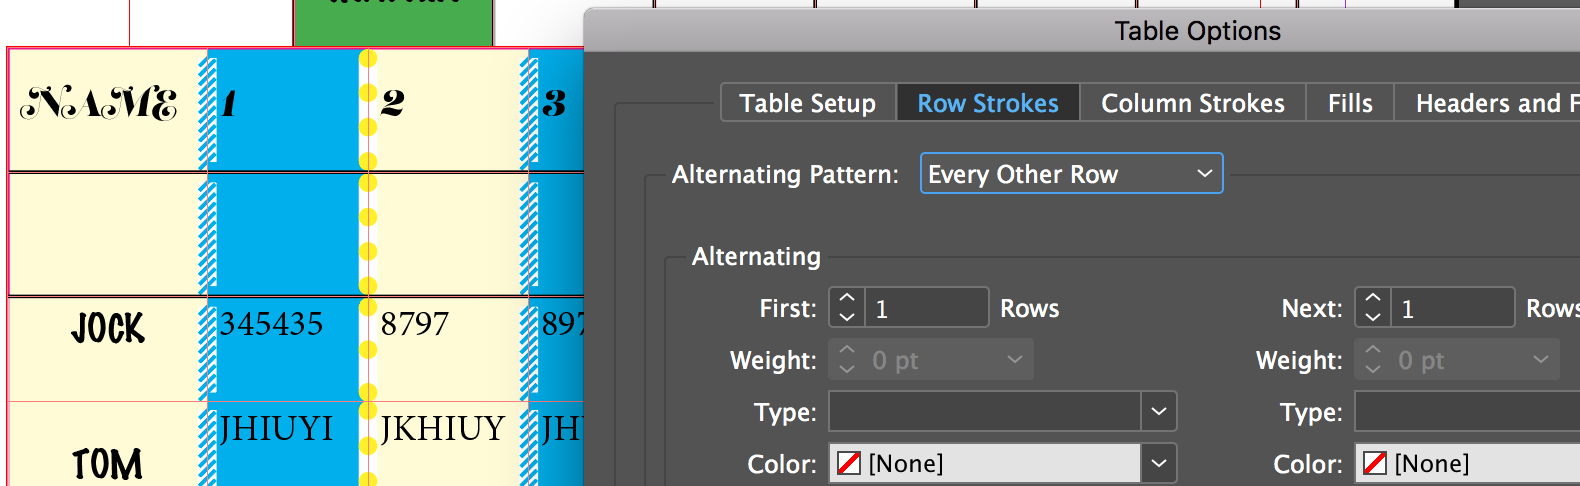Click the table cell containing 345435
The image size is (1580, 486).
tap(272, 324)
